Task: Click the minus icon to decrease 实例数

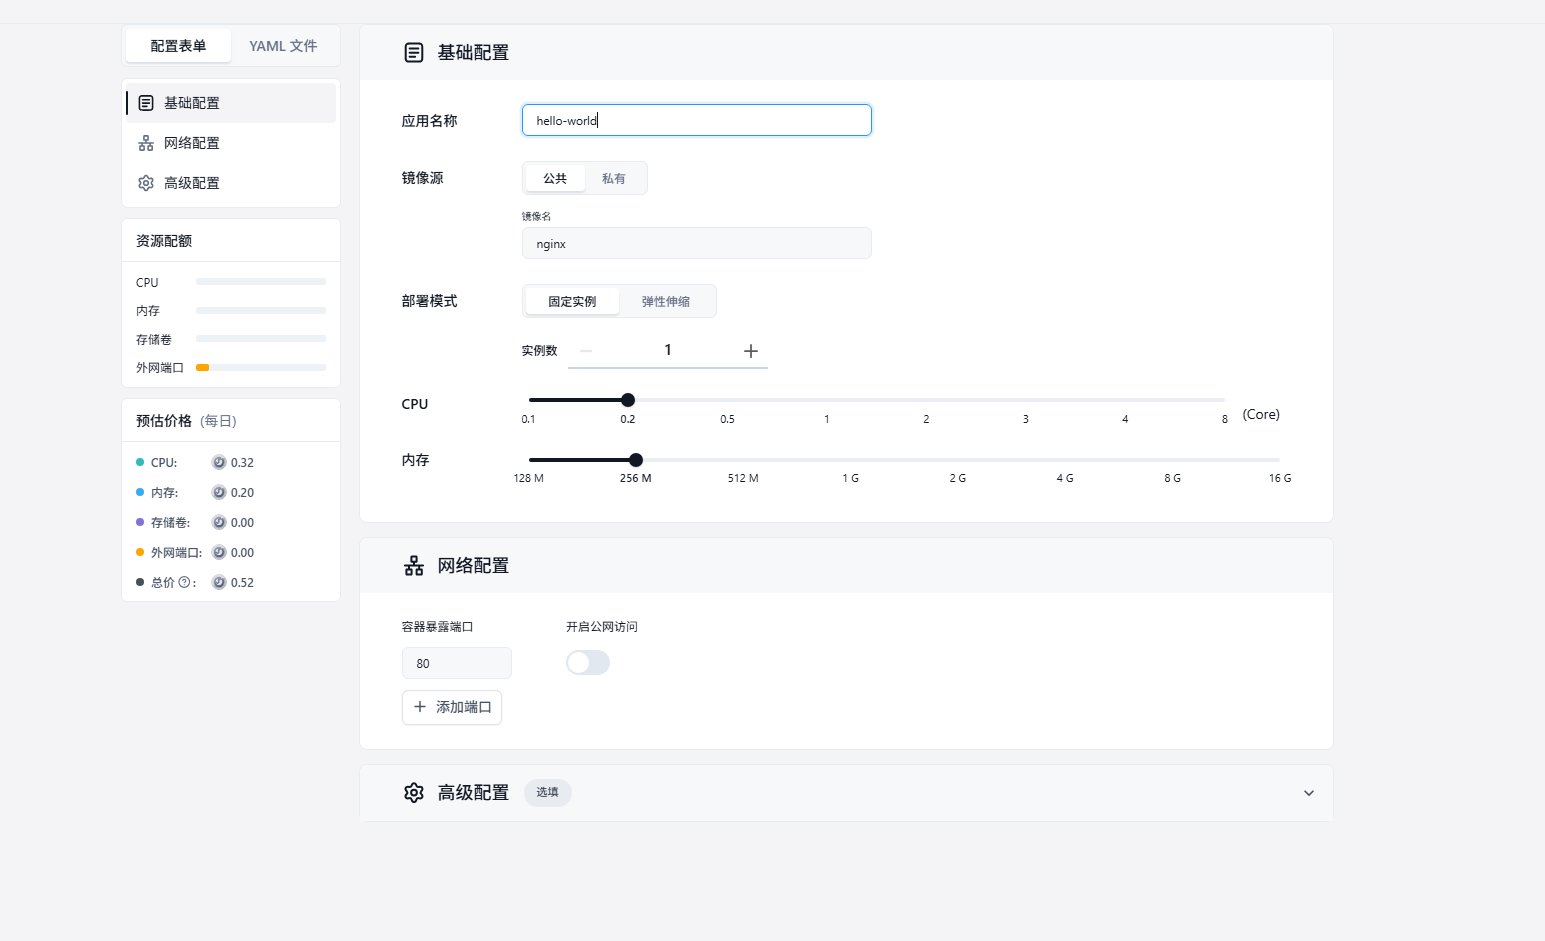Action: pos(586,351)
